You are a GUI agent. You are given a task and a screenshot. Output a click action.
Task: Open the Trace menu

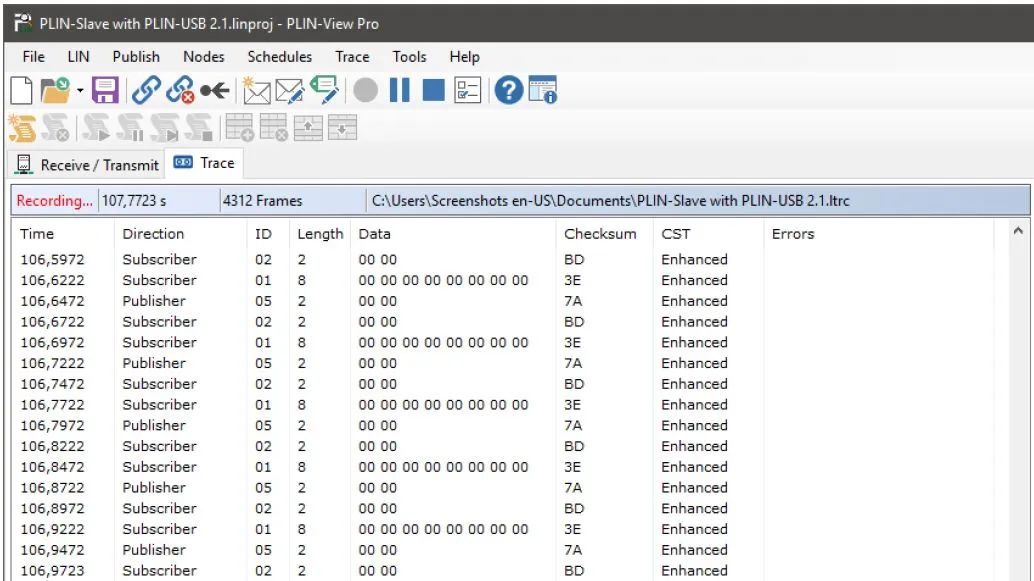pyautogui.click(x=352, y=57)
